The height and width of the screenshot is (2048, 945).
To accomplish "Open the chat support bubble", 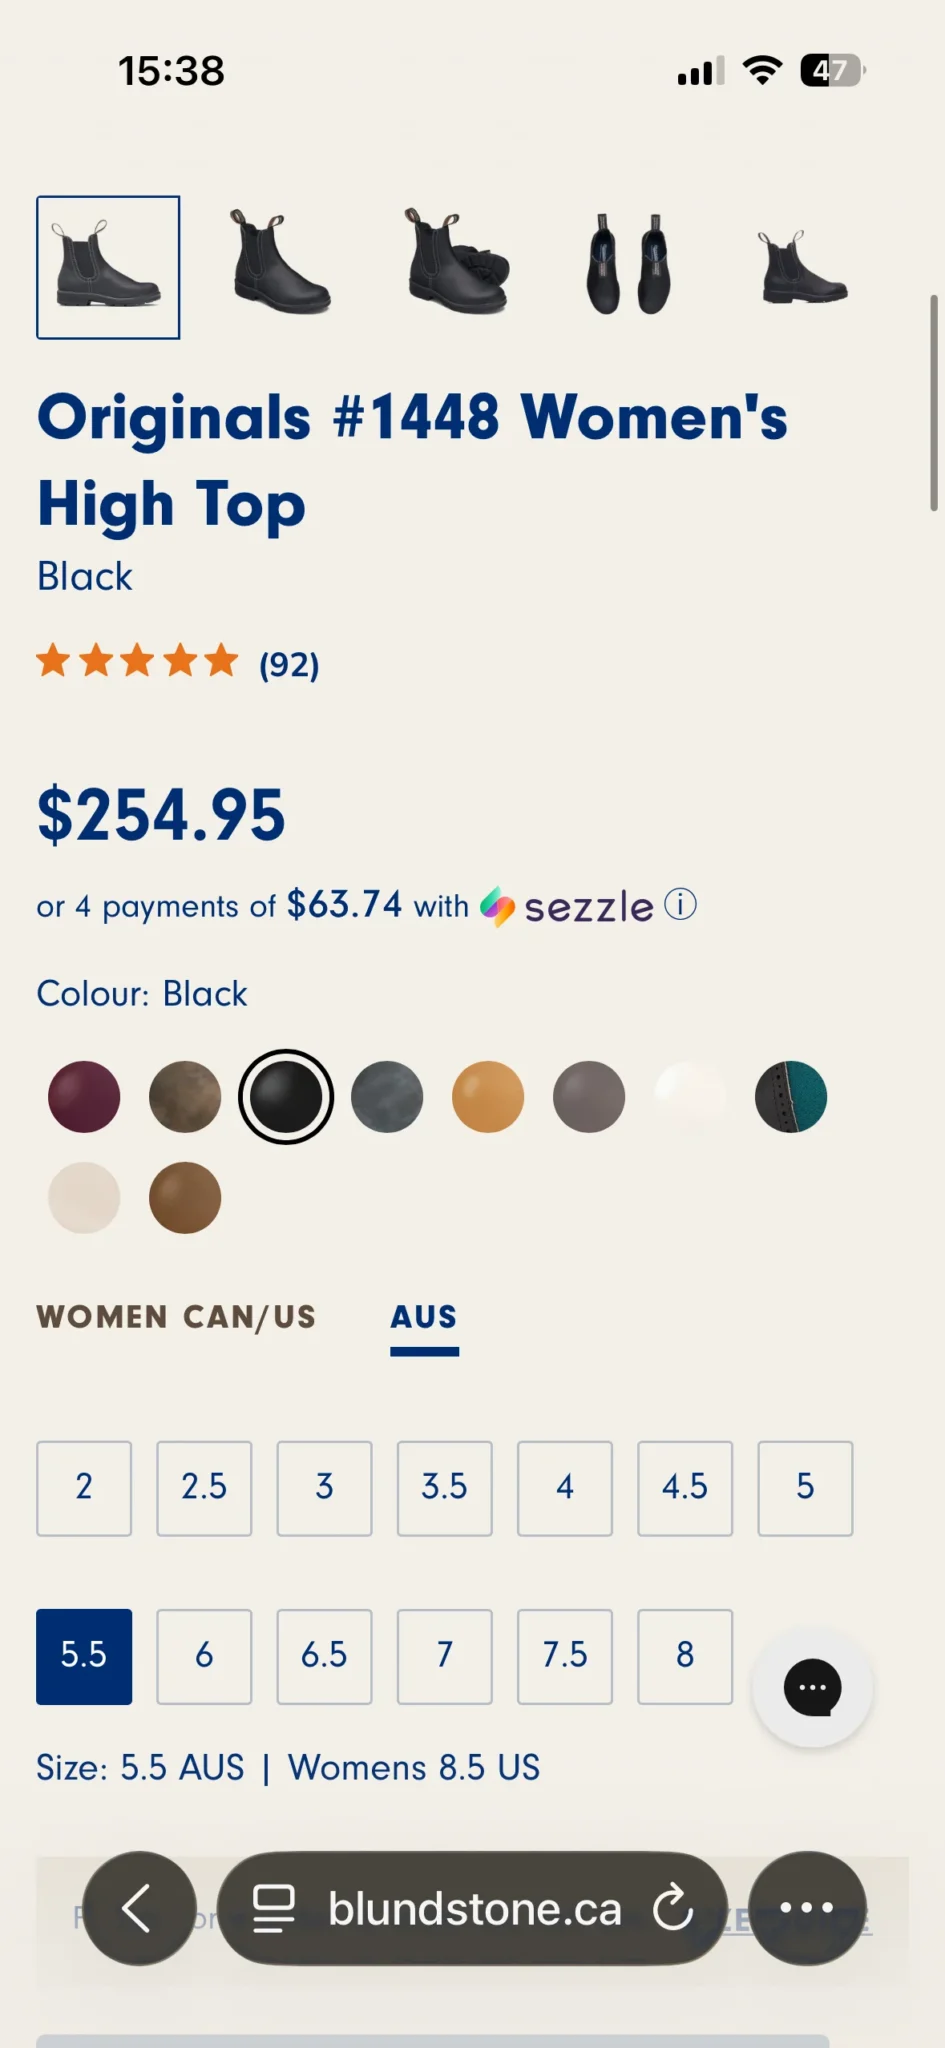I will [x=812, y=1688].
